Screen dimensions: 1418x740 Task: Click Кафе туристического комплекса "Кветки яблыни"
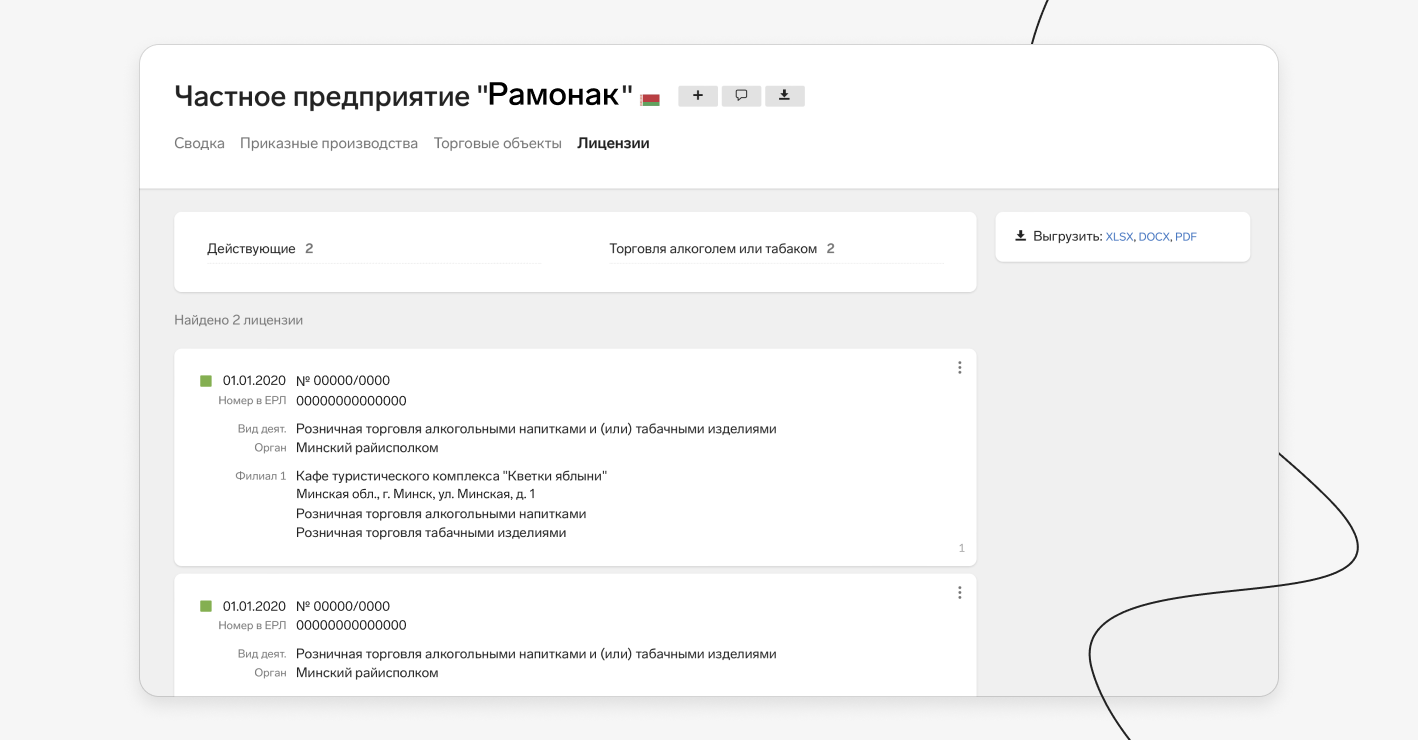452,476
